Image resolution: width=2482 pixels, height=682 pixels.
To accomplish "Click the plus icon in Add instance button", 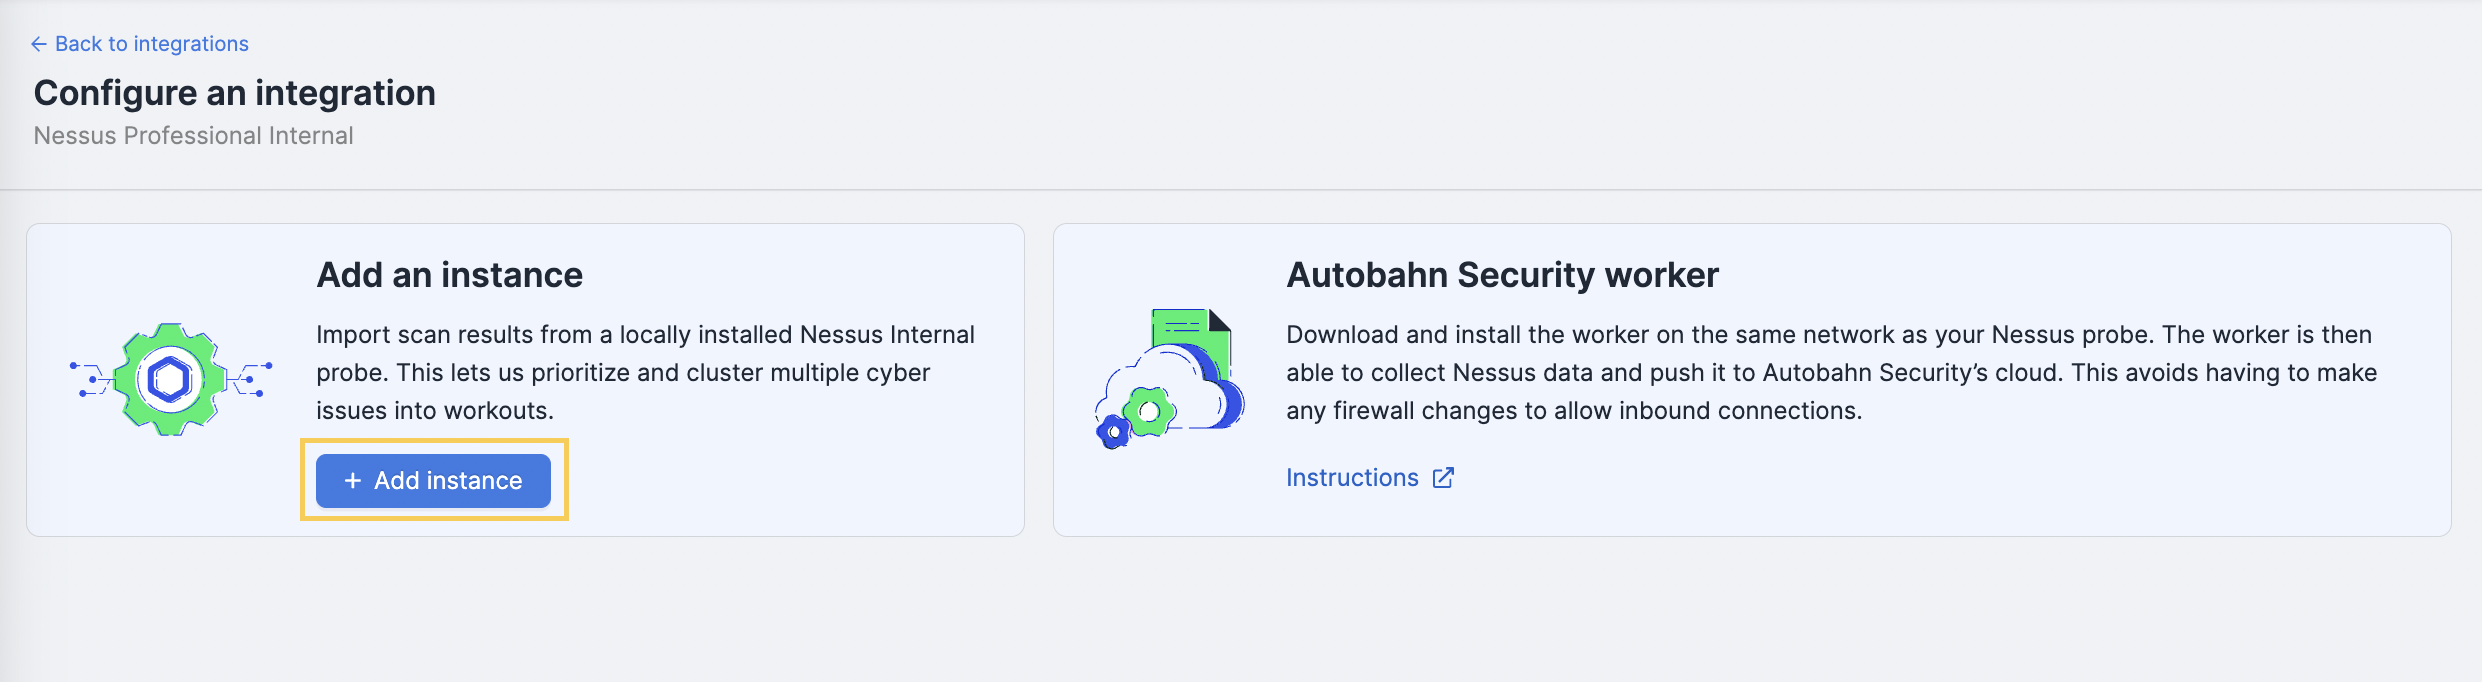I will [353, 481].
